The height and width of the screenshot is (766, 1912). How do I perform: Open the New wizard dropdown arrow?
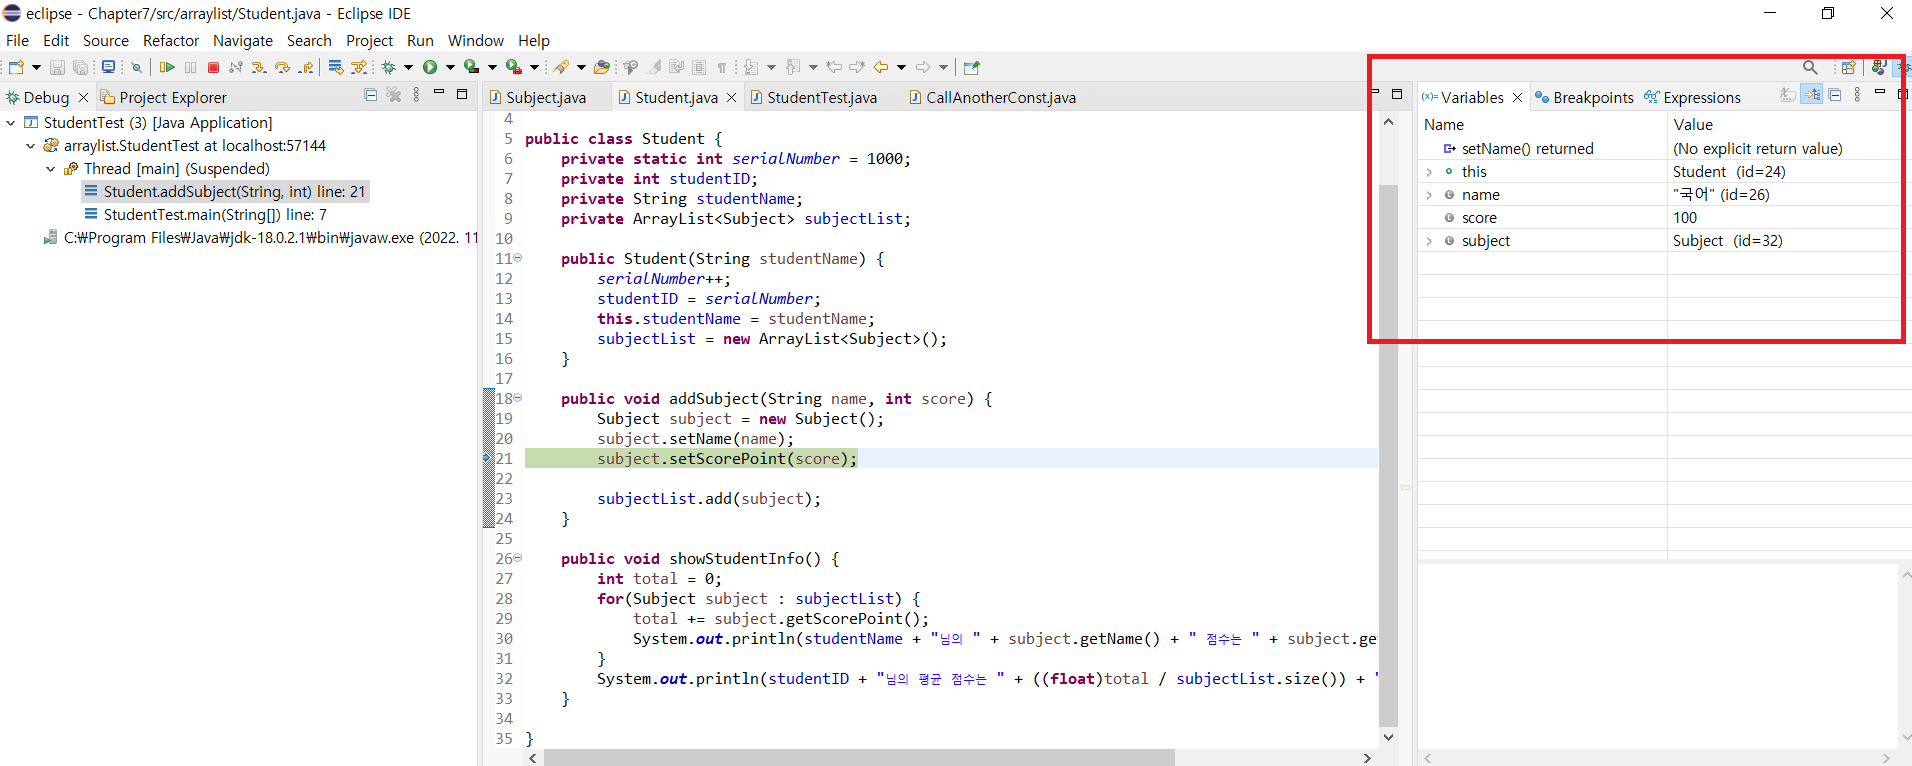[36, 67]
